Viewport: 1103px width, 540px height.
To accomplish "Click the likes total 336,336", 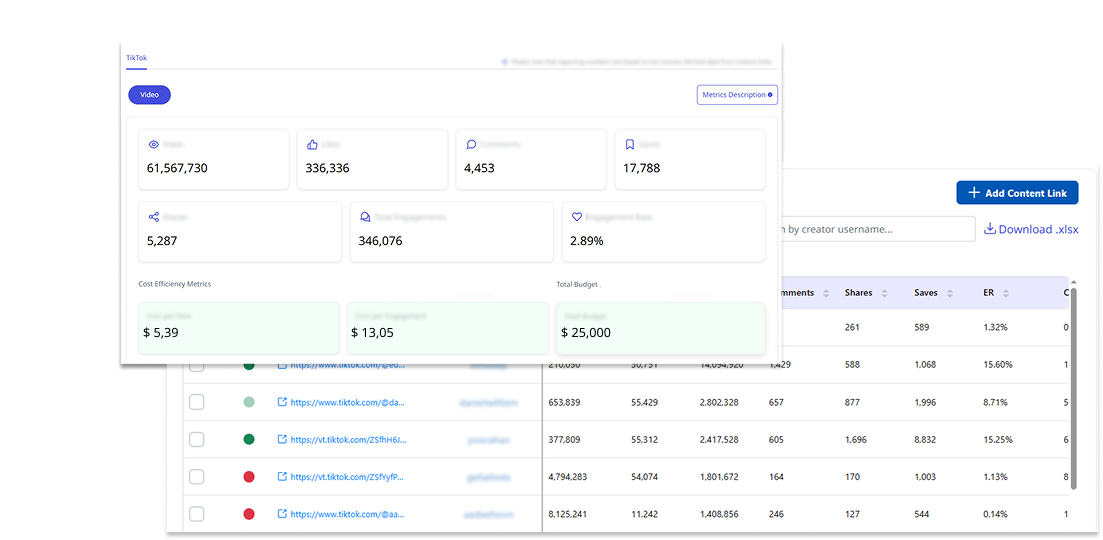I will 327,168.
